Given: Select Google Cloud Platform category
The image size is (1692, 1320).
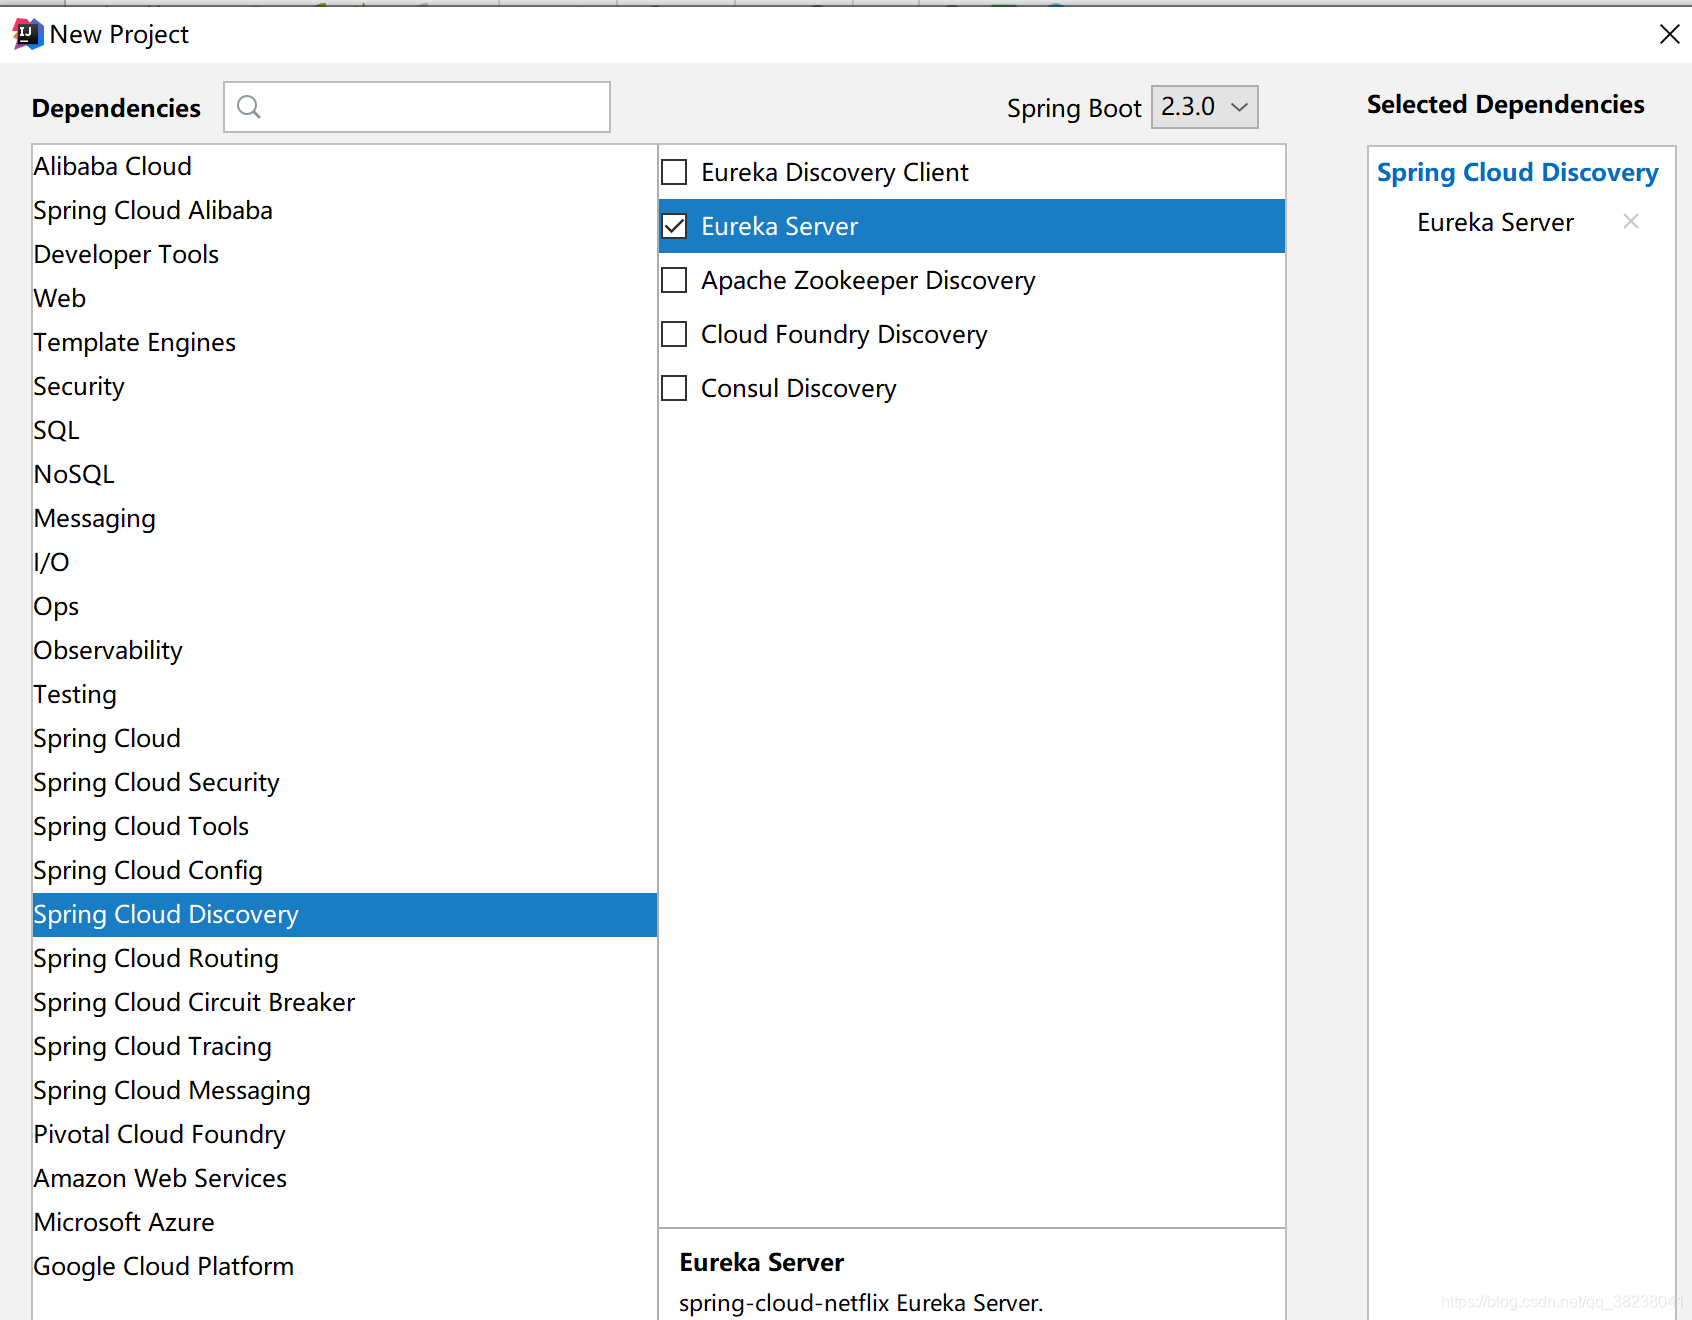Looking at the screenshot, I should [344, 1266].
